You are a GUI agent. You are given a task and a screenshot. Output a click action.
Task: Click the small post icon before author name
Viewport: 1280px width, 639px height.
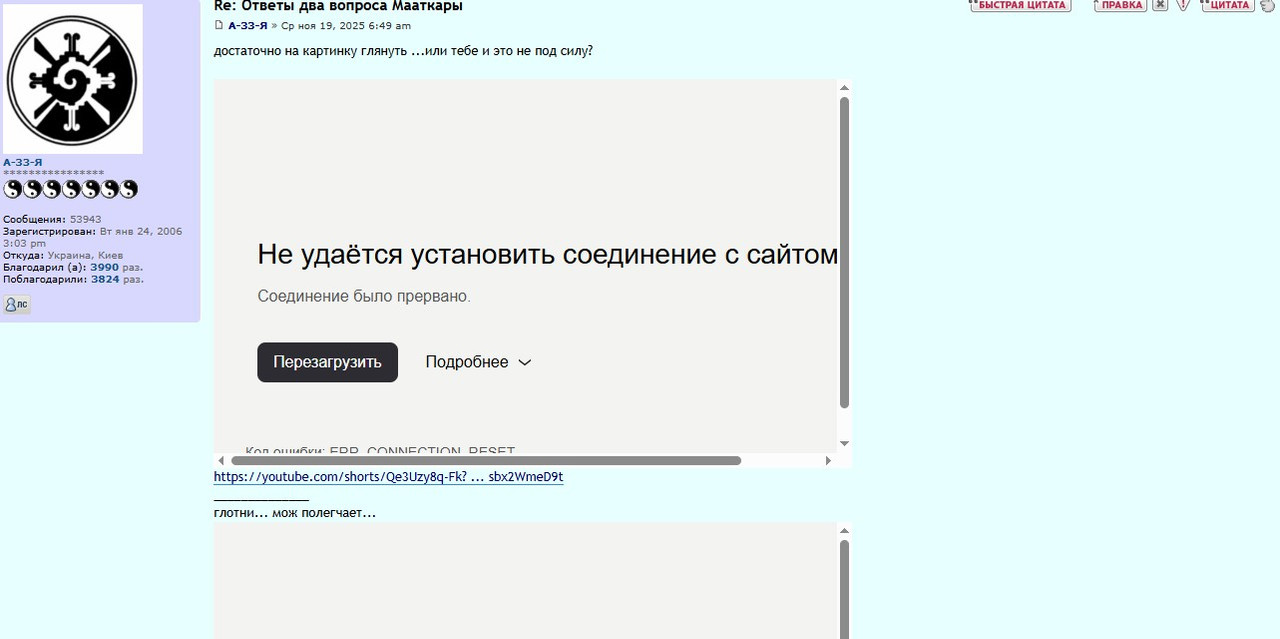pos(219,26)
